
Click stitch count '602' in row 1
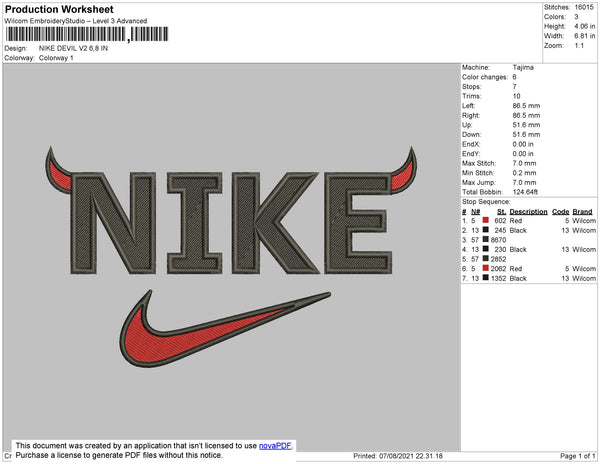coord(500,221)
